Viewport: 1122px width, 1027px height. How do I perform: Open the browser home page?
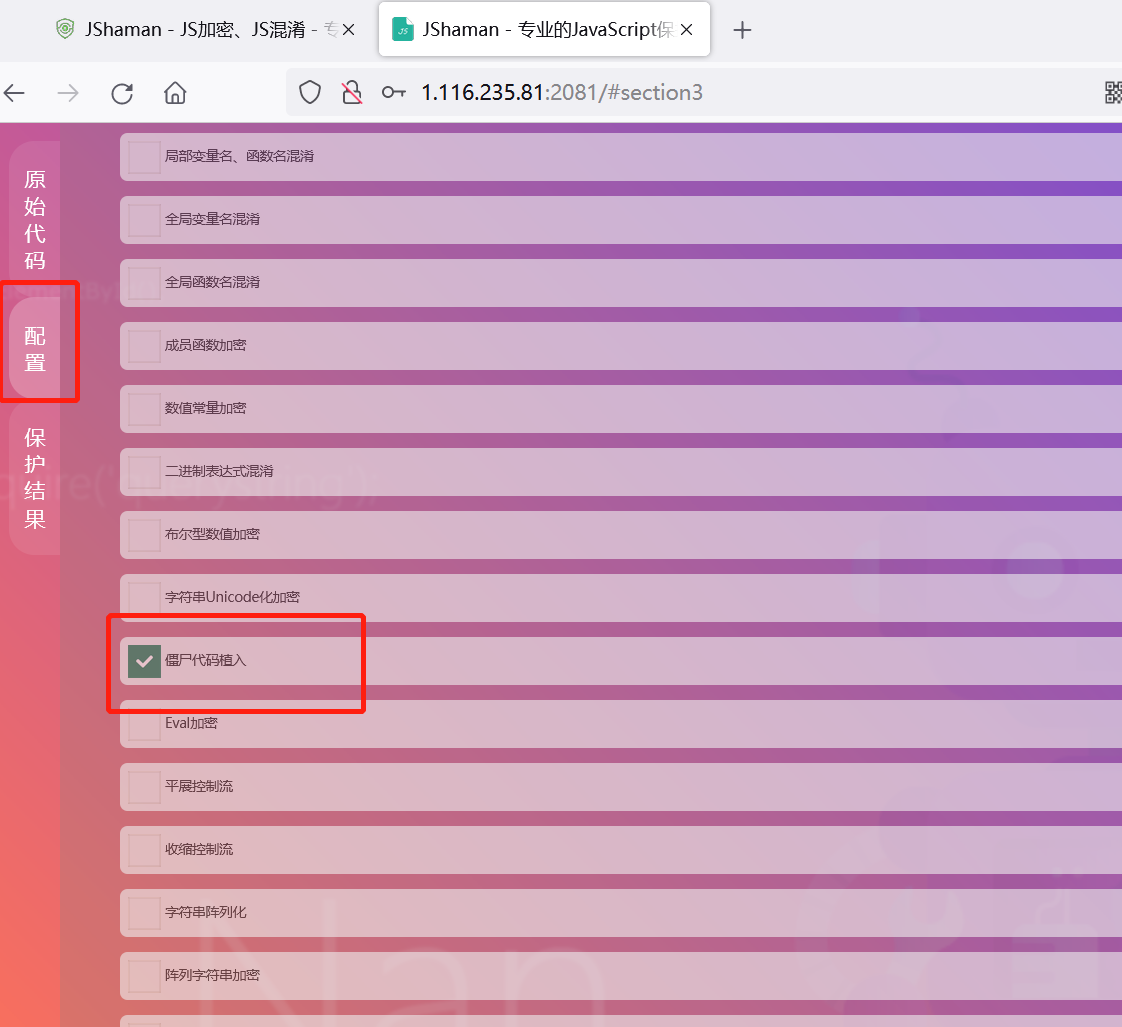(175, 93)
